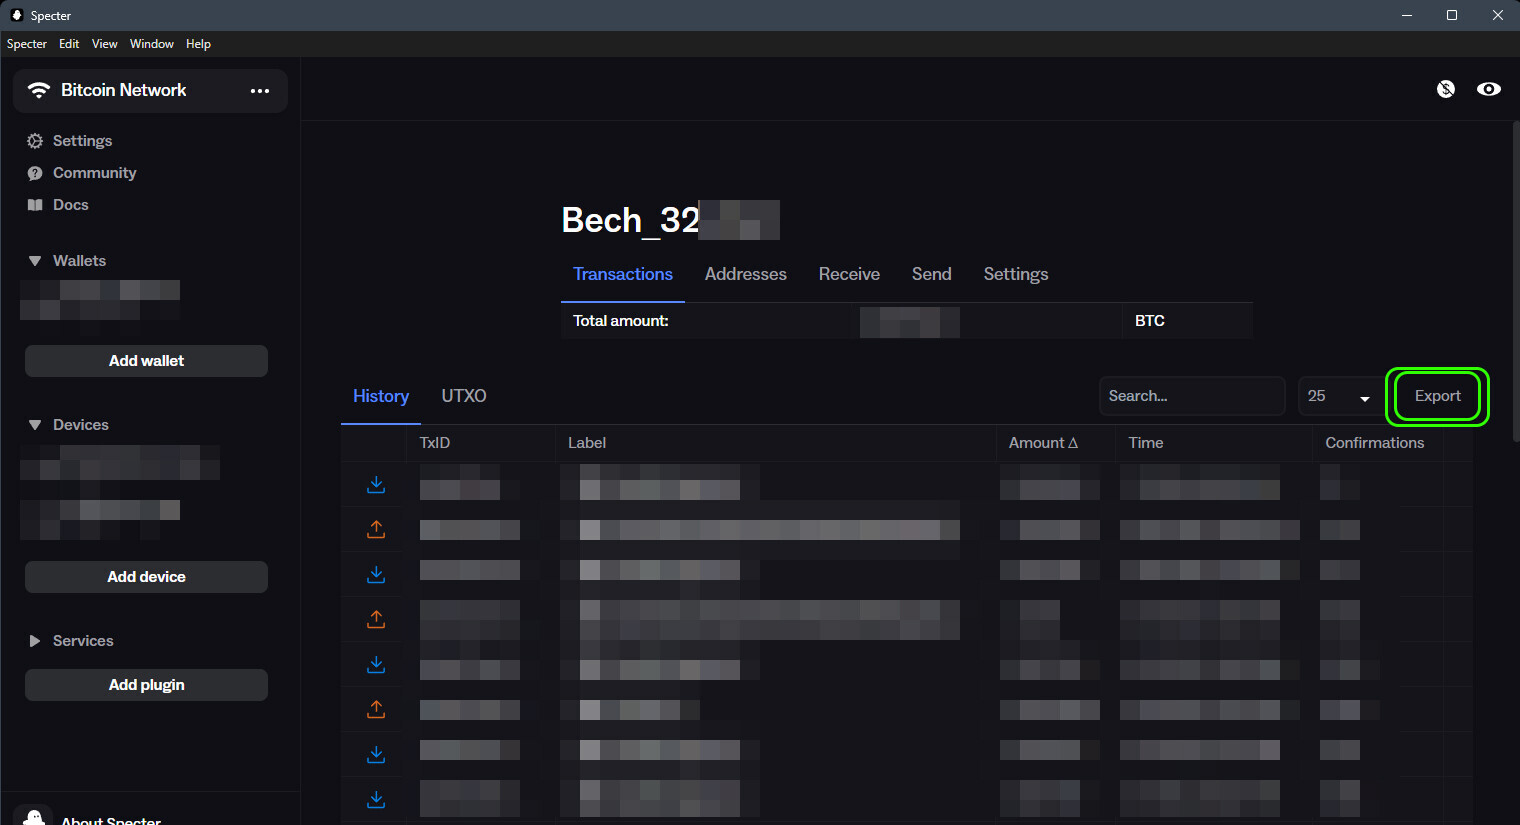Click the wifi connection icon beside Bitcoin Network
Image resolution: width=1520 pixels, height=825 pixels.
pos(39,90)
